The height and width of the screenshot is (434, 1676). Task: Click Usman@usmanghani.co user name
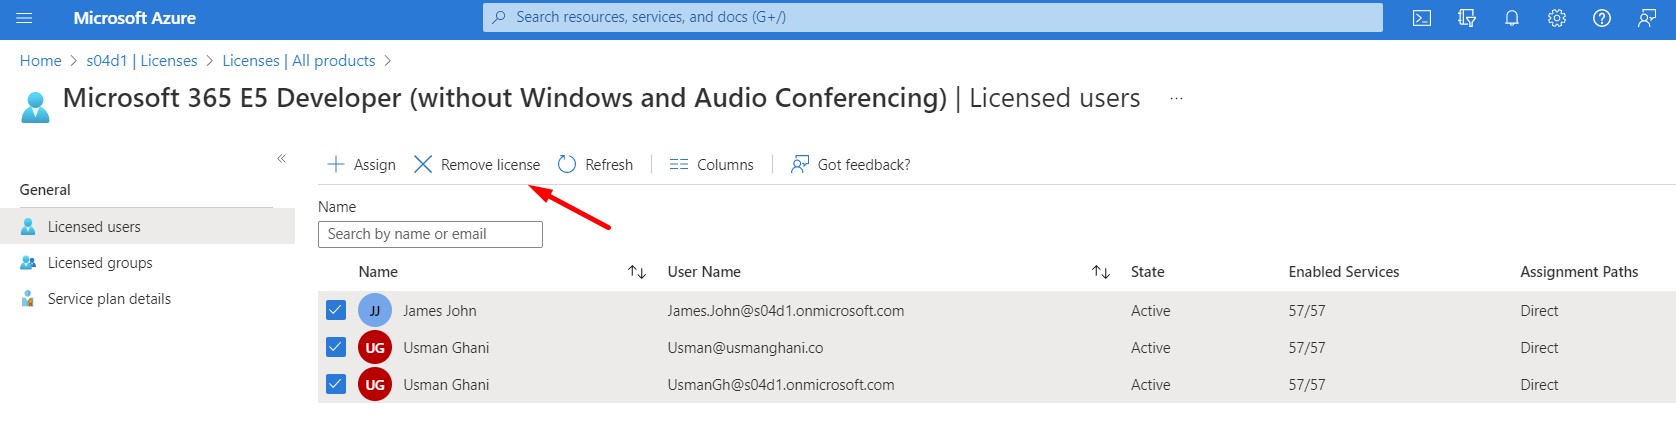click(746, 348)
